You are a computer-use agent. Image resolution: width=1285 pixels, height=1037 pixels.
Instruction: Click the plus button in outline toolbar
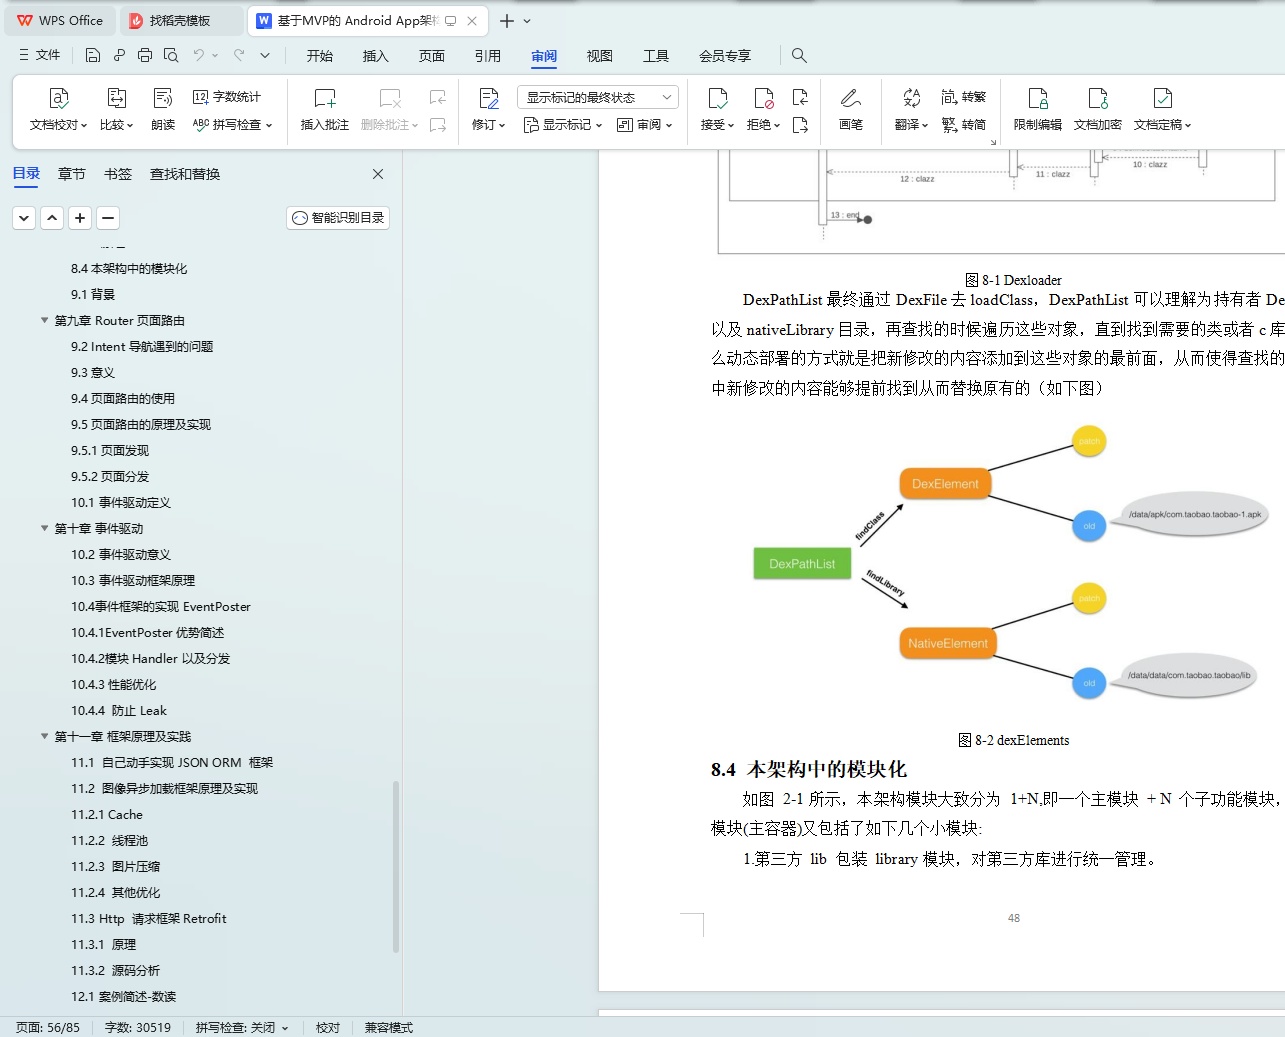click(x=80, y=218)
